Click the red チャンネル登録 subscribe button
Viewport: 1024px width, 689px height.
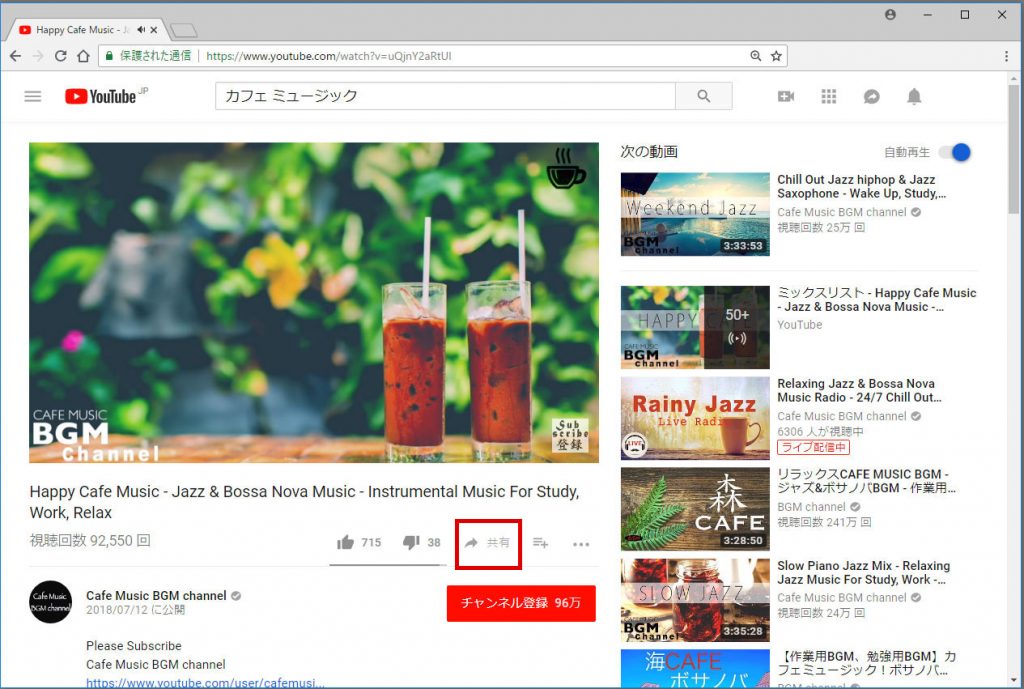(520, 603)
